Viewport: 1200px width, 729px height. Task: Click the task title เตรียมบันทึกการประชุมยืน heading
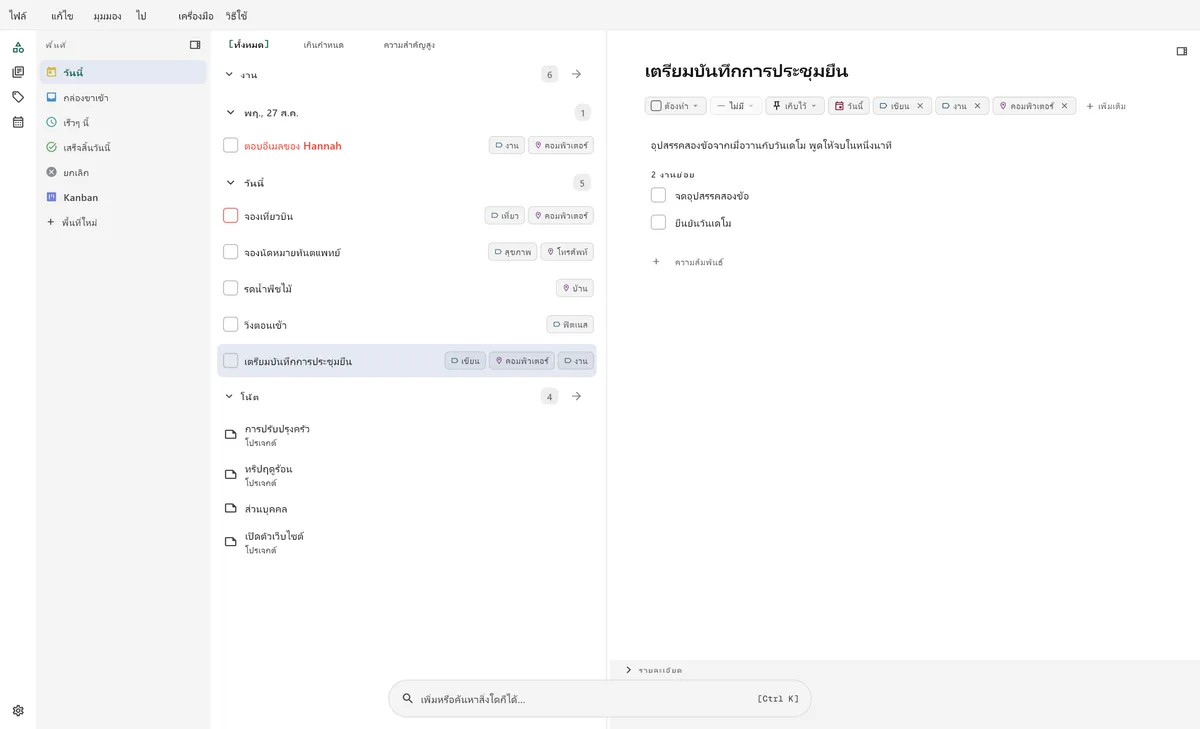pos(747,72)
